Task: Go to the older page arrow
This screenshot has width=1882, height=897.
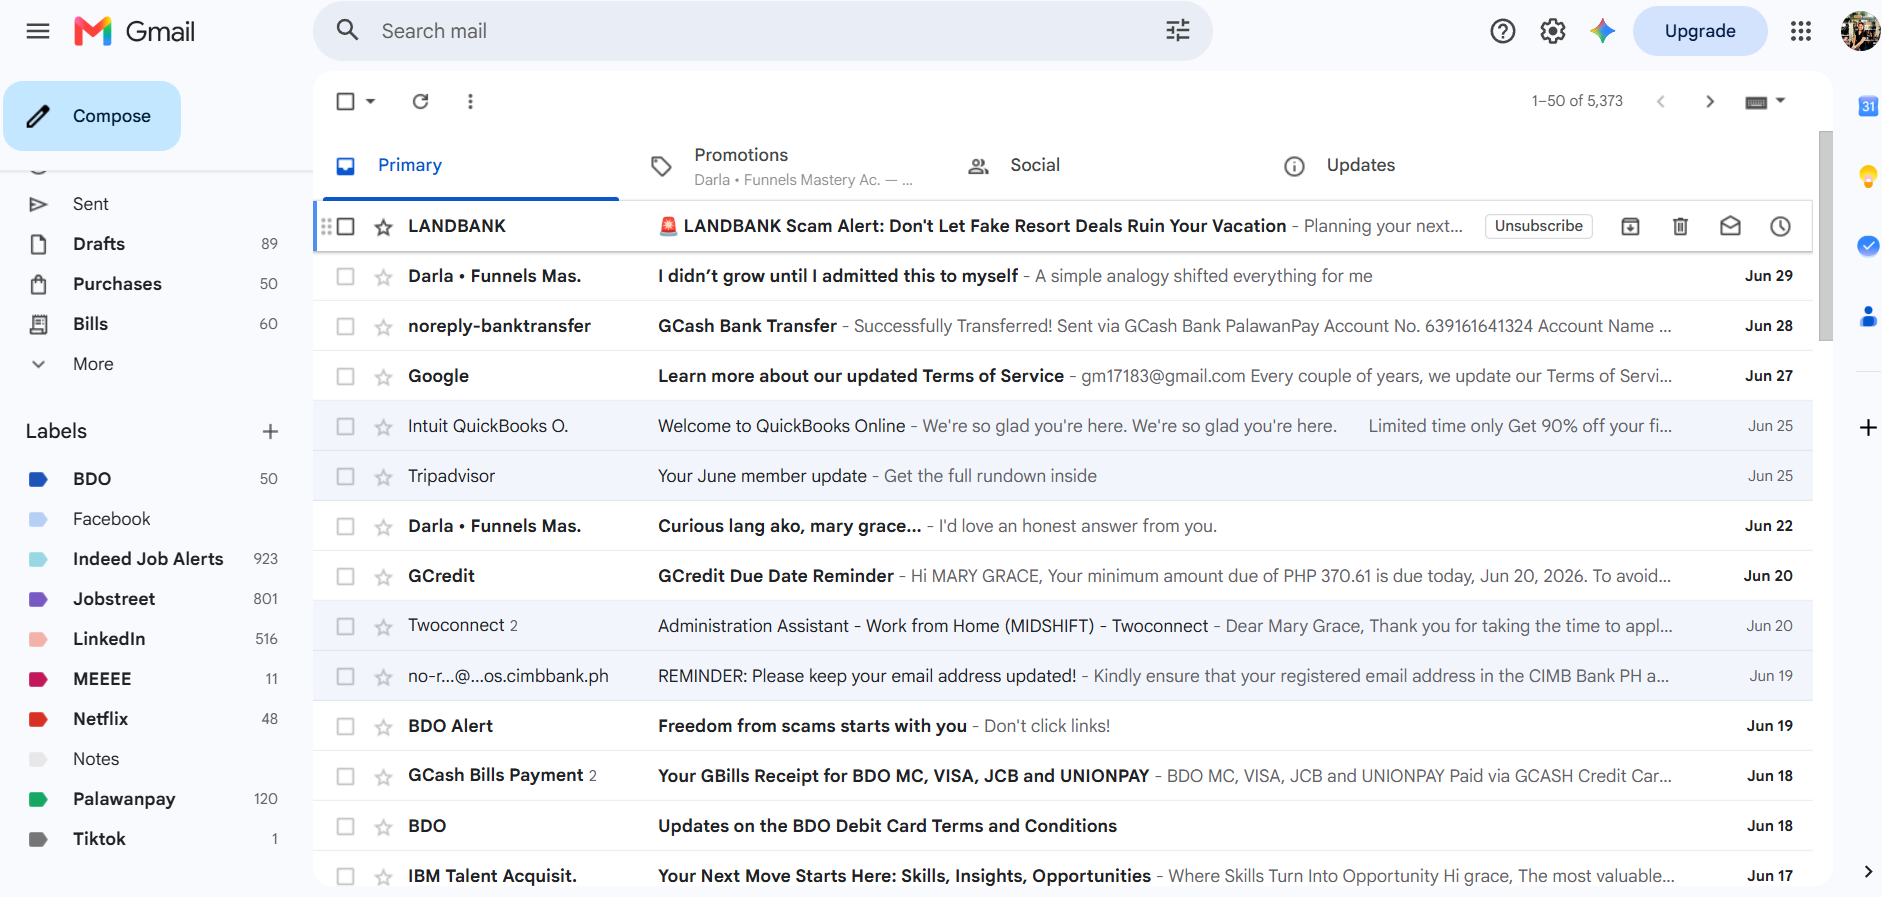Action: point(1710,101)
